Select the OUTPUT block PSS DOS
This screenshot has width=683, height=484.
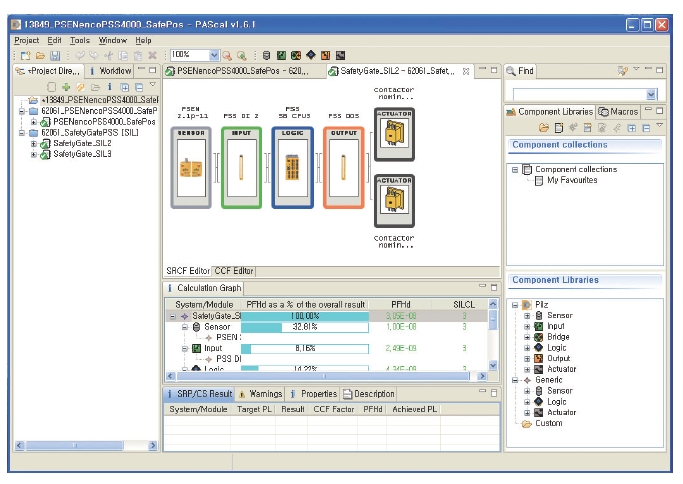click(344, 168)
